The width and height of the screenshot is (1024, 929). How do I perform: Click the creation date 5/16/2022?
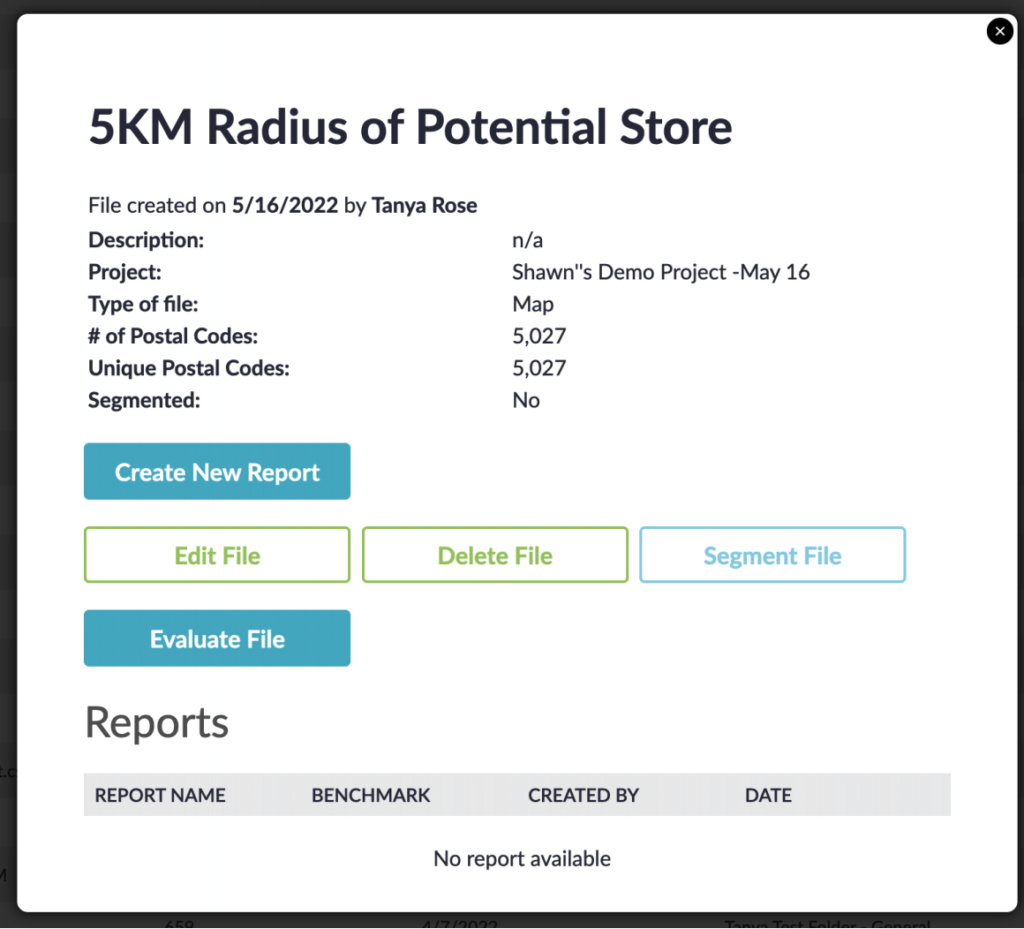(x=285, y=206)
